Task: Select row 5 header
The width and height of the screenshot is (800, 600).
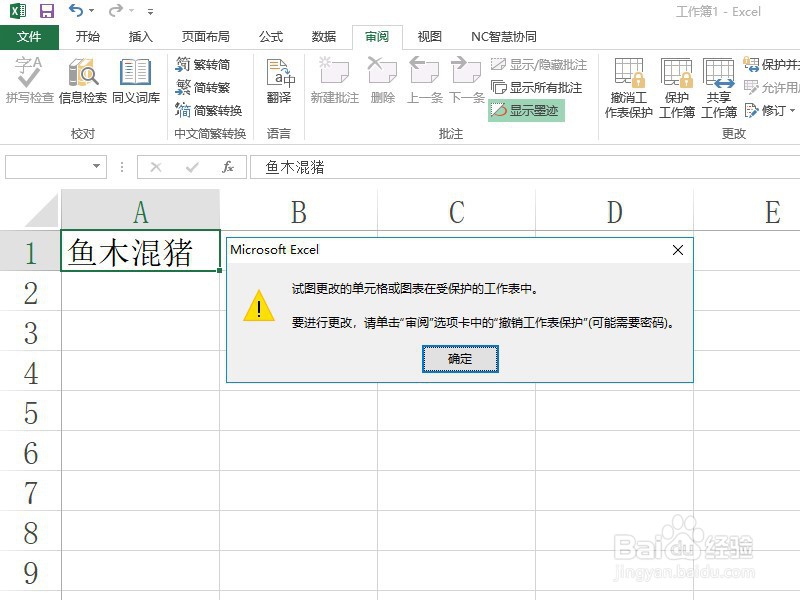Action: tap(31, 411)
